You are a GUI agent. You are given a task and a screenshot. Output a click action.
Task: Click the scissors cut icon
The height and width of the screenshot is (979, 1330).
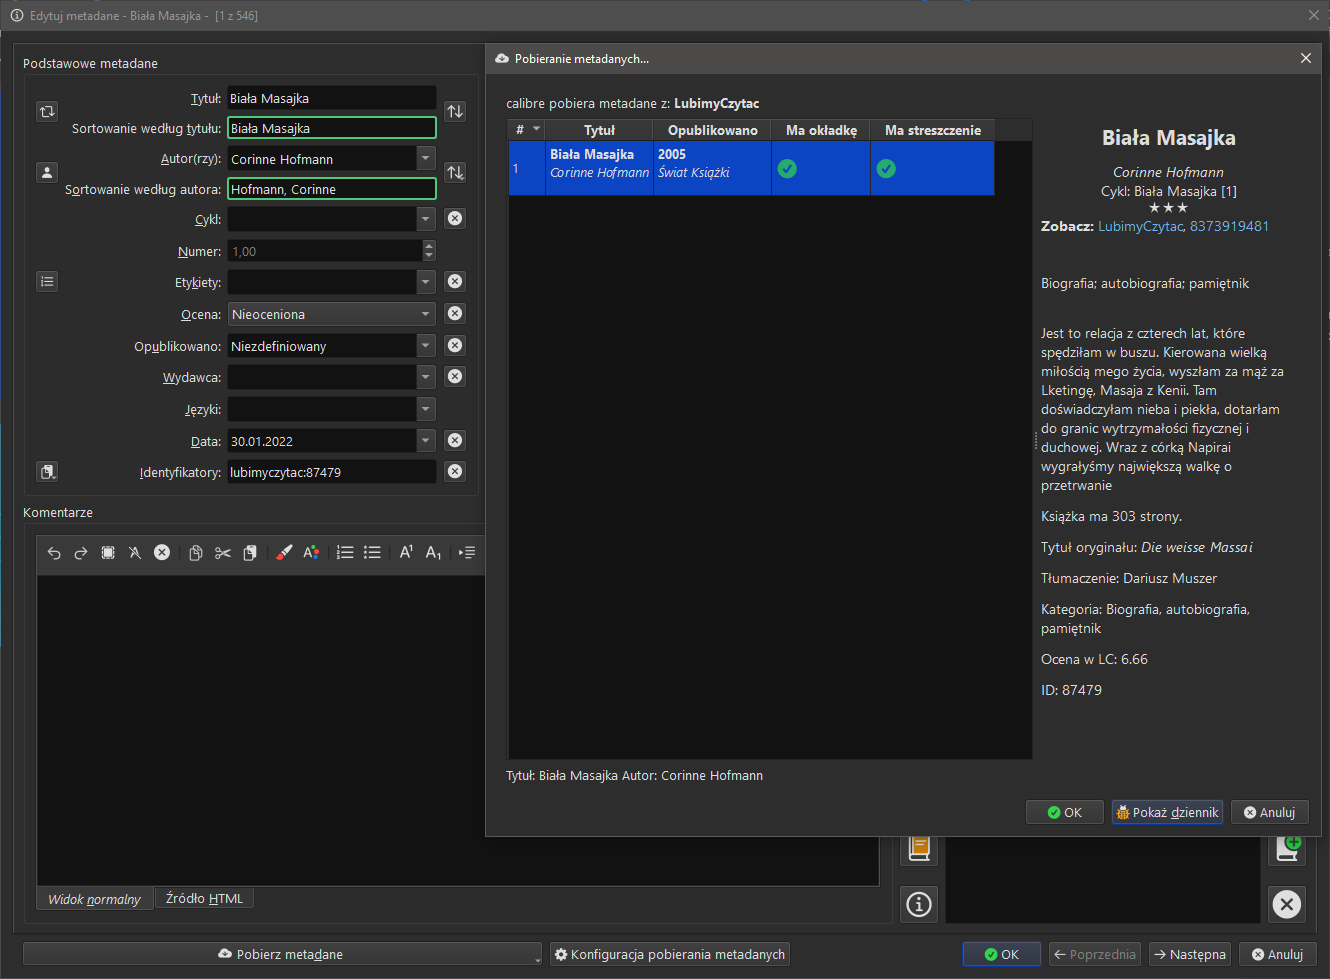coord(223,553)
